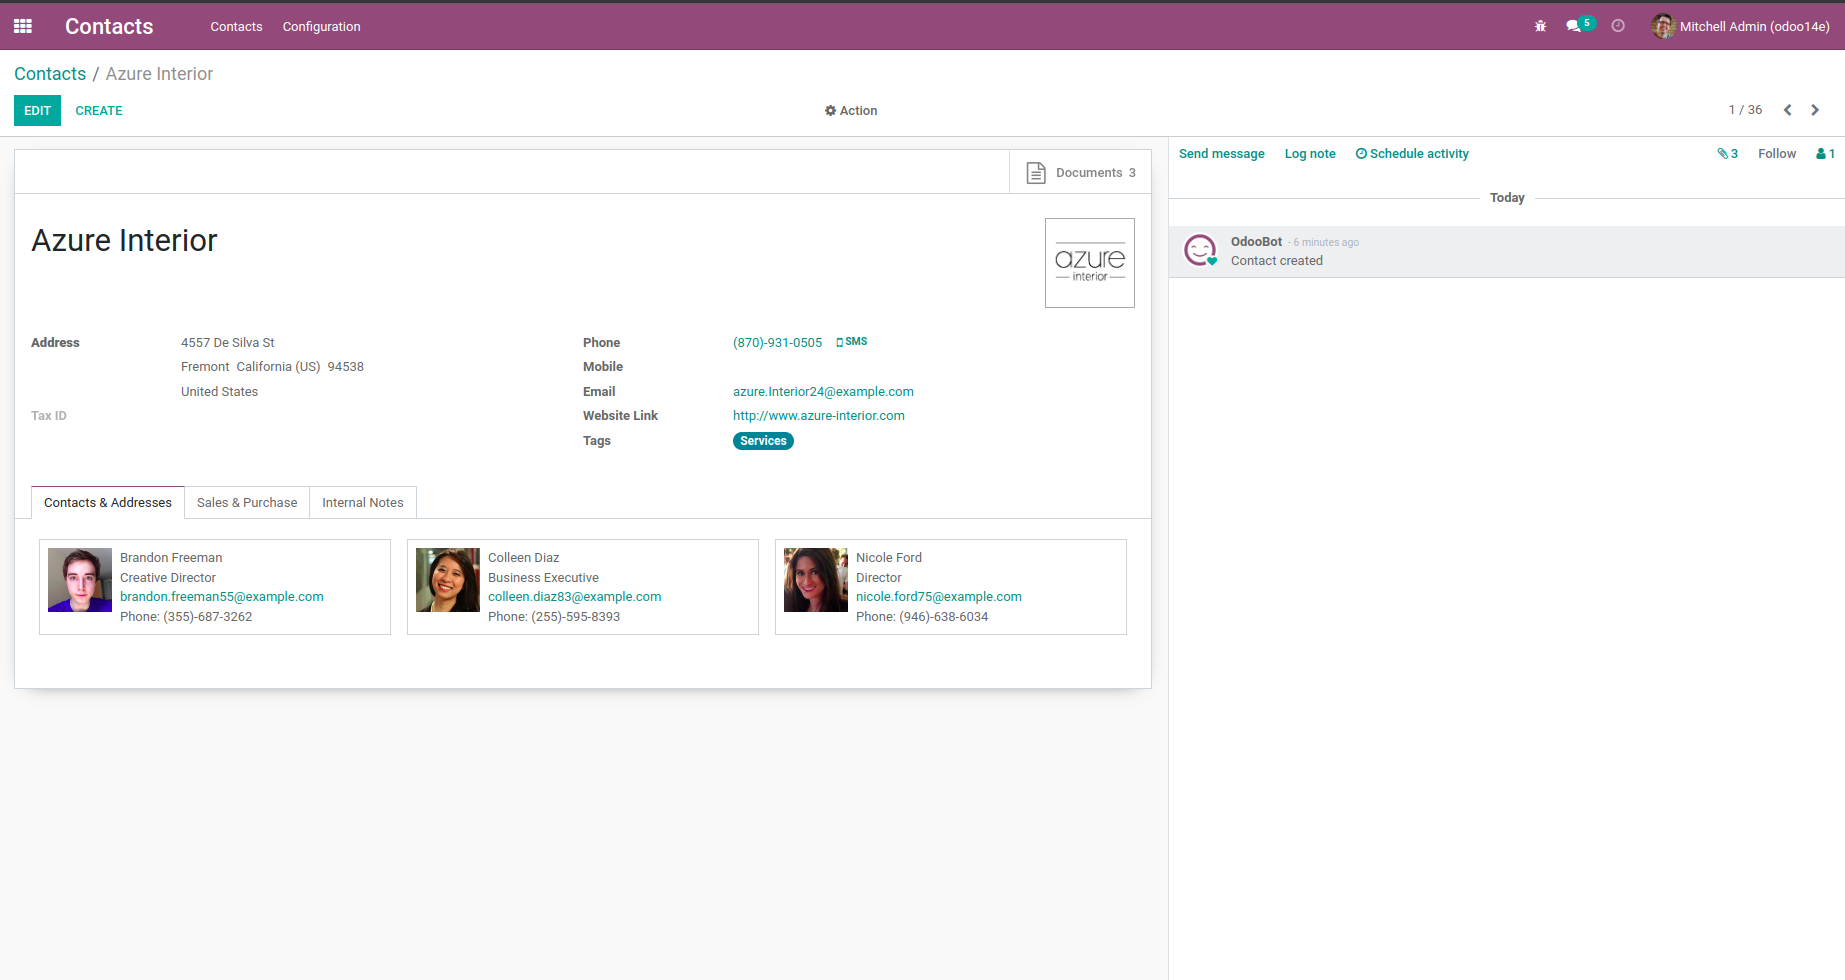Click the attachments paperclip count
The width and height of the screenshot is (1845, 980).
pyautogui.click(x=1727, y=154)
